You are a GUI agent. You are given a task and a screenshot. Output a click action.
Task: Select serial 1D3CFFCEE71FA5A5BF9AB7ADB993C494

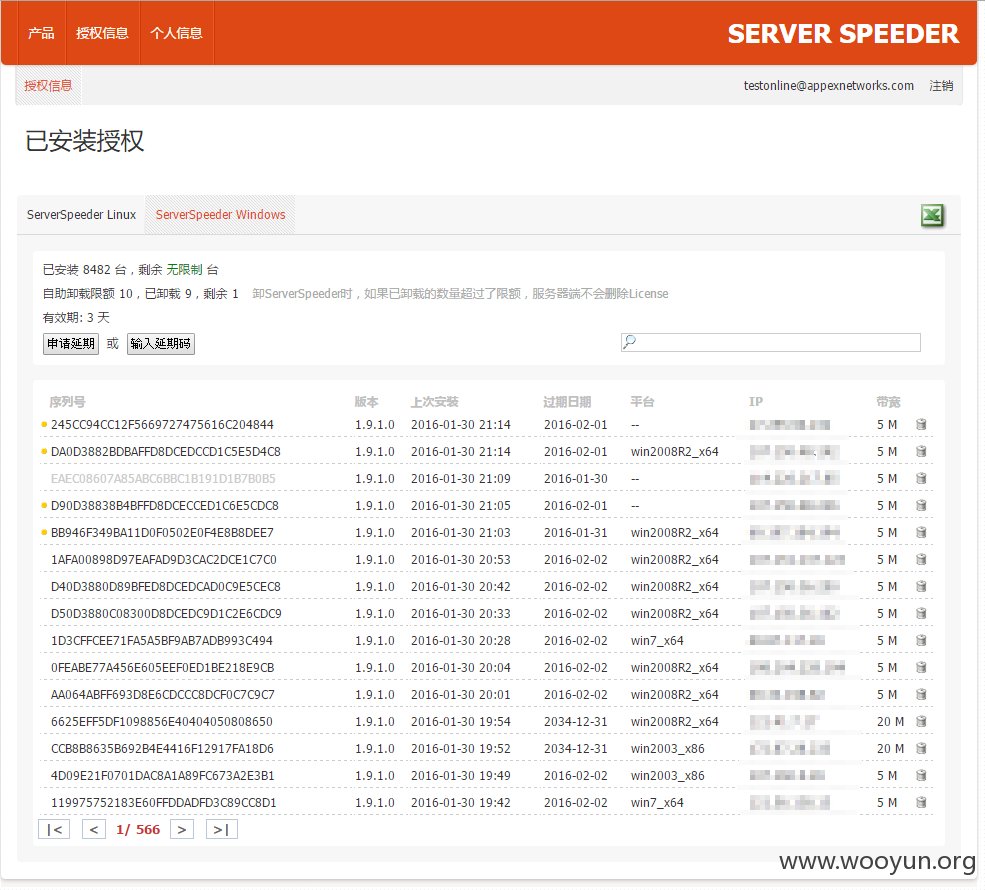[x=162, y=641]
